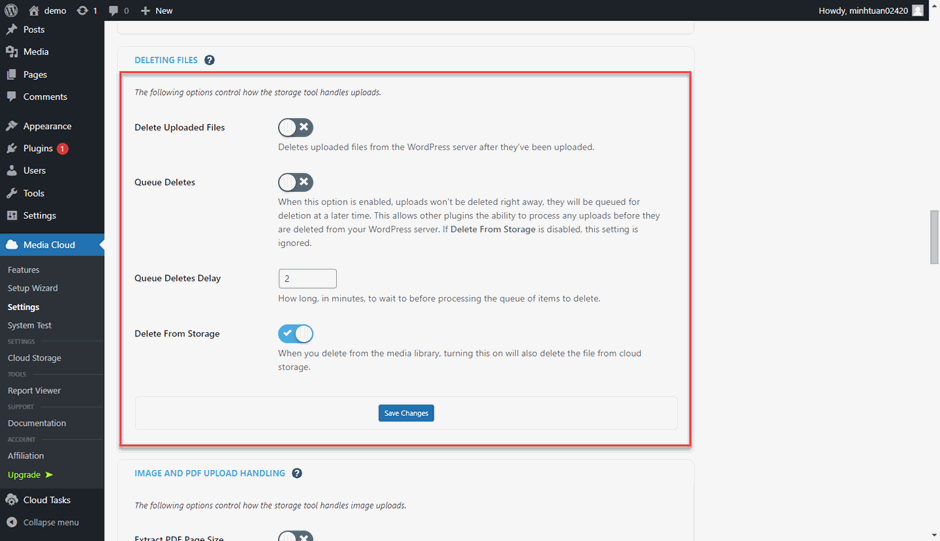This screenshot has height=541, width=940.
Task: Click the Plugins plug icon
Action: click(11, 148)
